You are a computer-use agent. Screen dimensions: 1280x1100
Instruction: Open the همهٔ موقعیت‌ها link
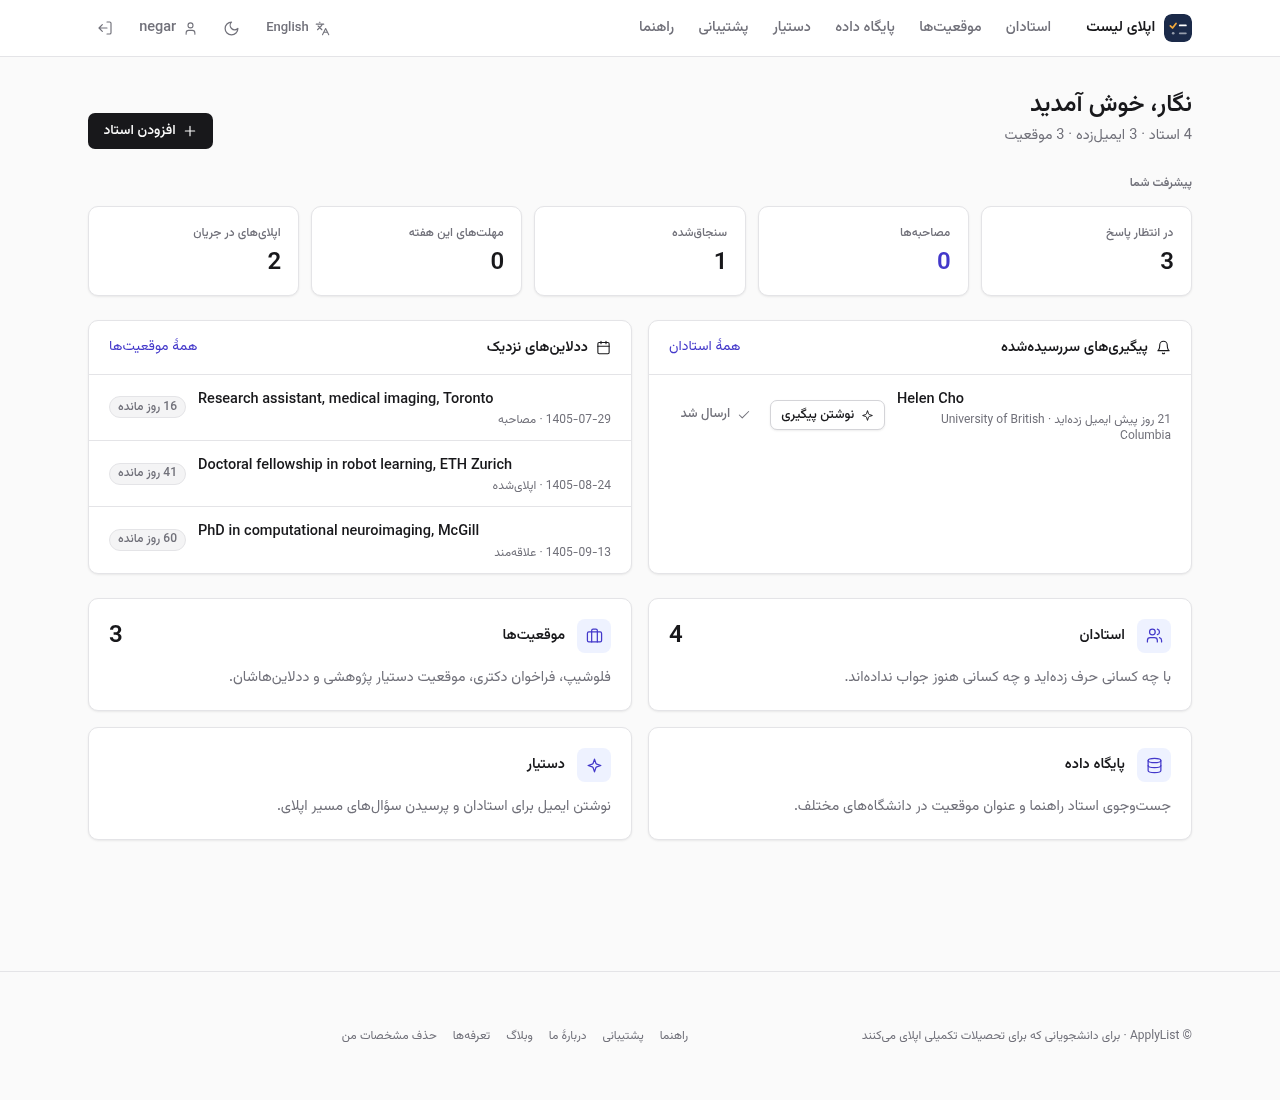click(153, 346)
